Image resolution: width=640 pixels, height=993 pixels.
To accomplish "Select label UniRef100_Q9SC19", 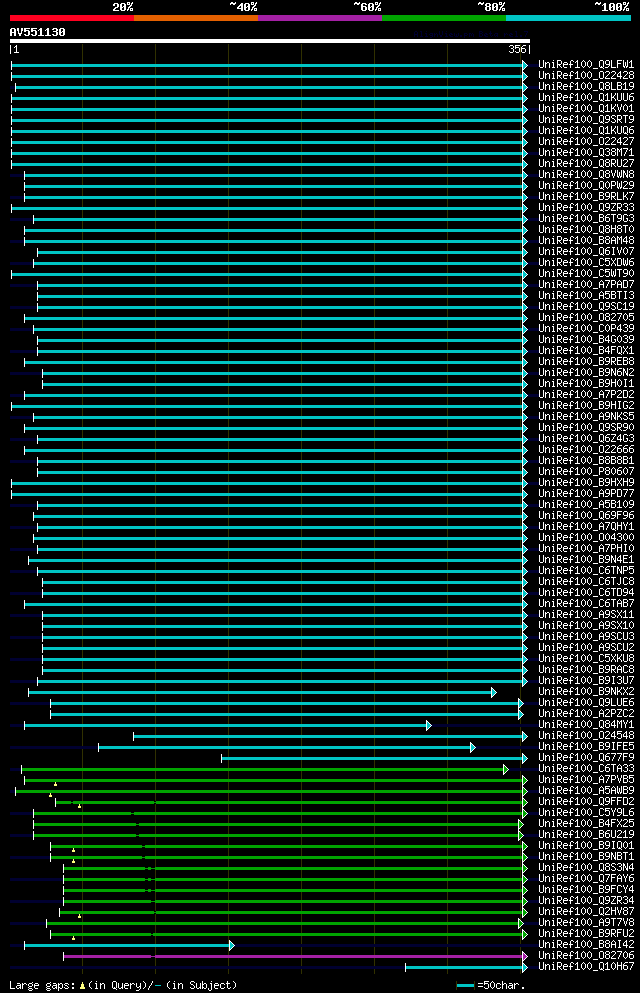I will tap(586, 307).
